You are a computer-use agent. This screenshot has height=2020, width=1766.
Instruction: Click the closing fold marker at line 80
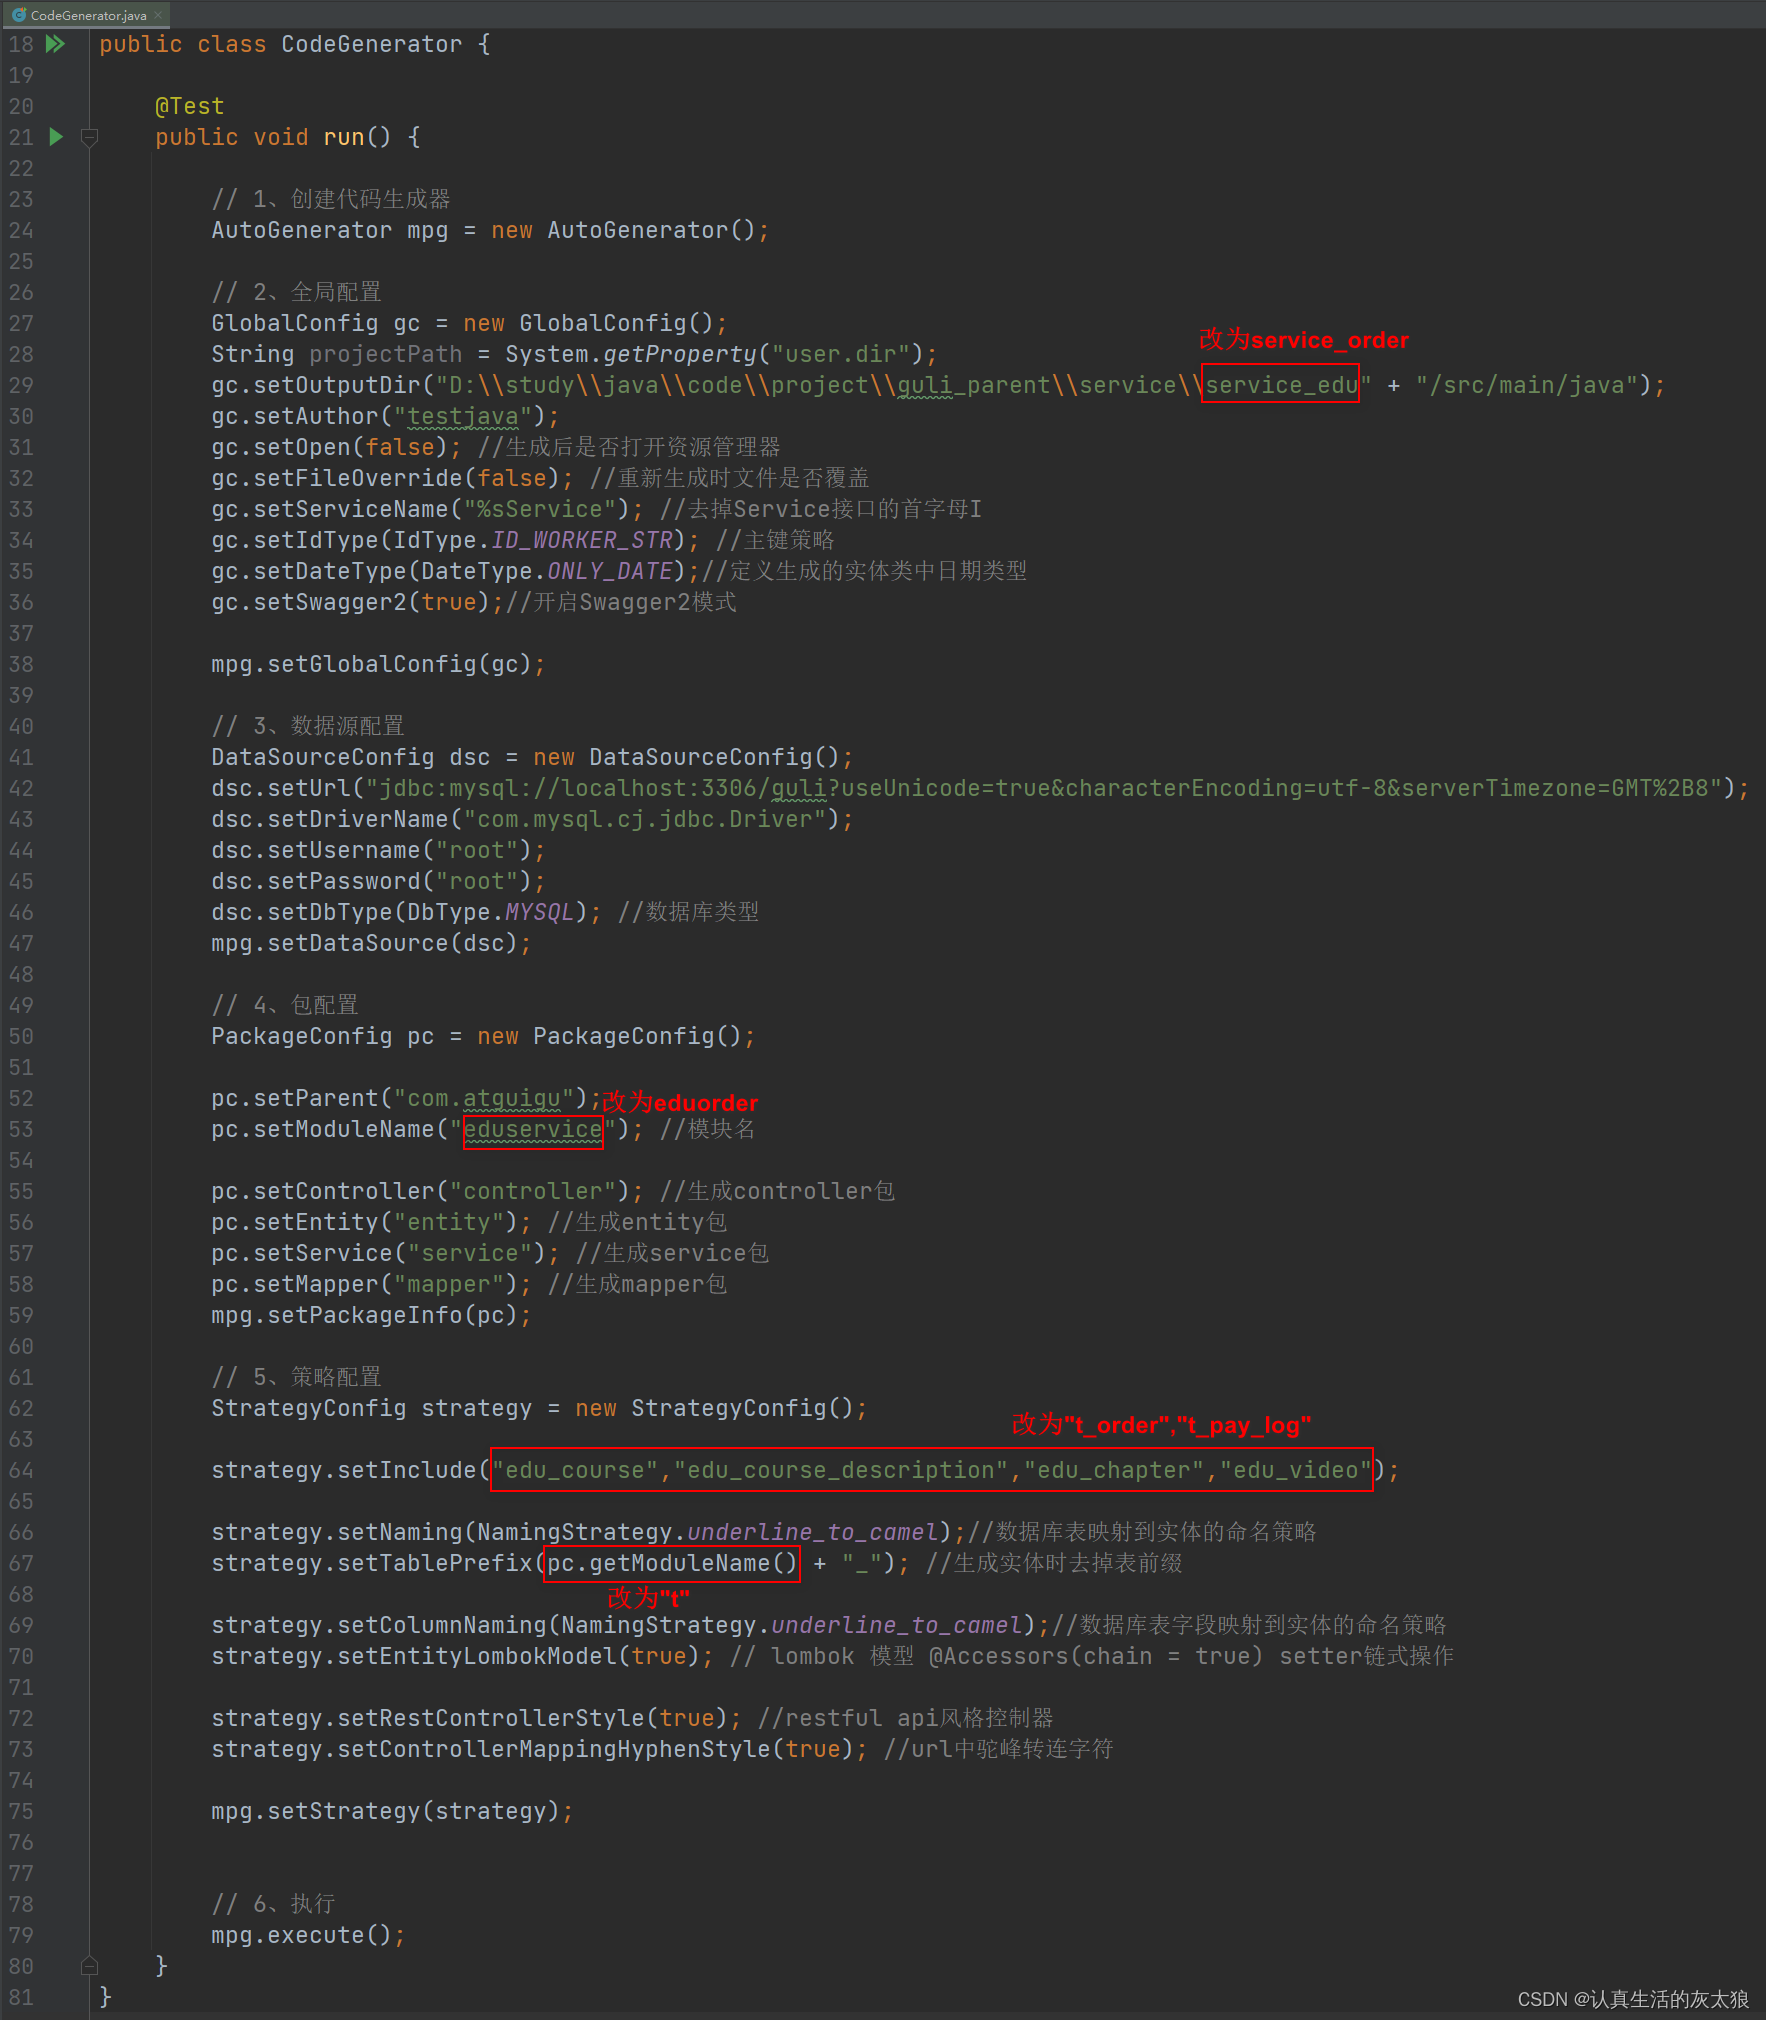89,1965
